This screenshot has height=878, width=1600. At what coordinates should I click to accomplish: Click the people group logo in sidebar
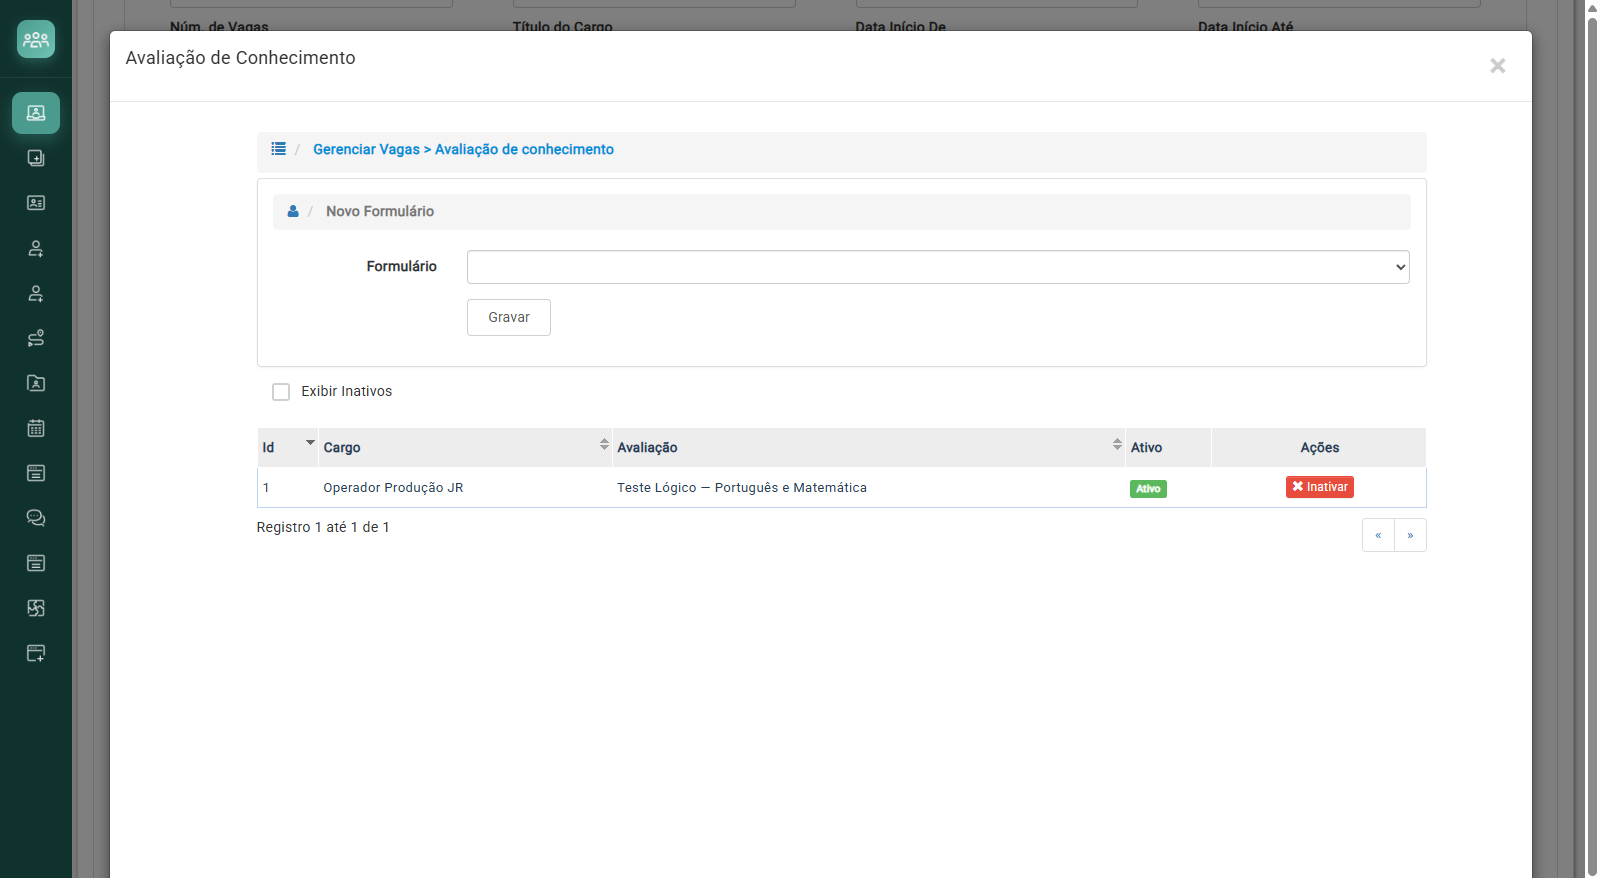36,39
